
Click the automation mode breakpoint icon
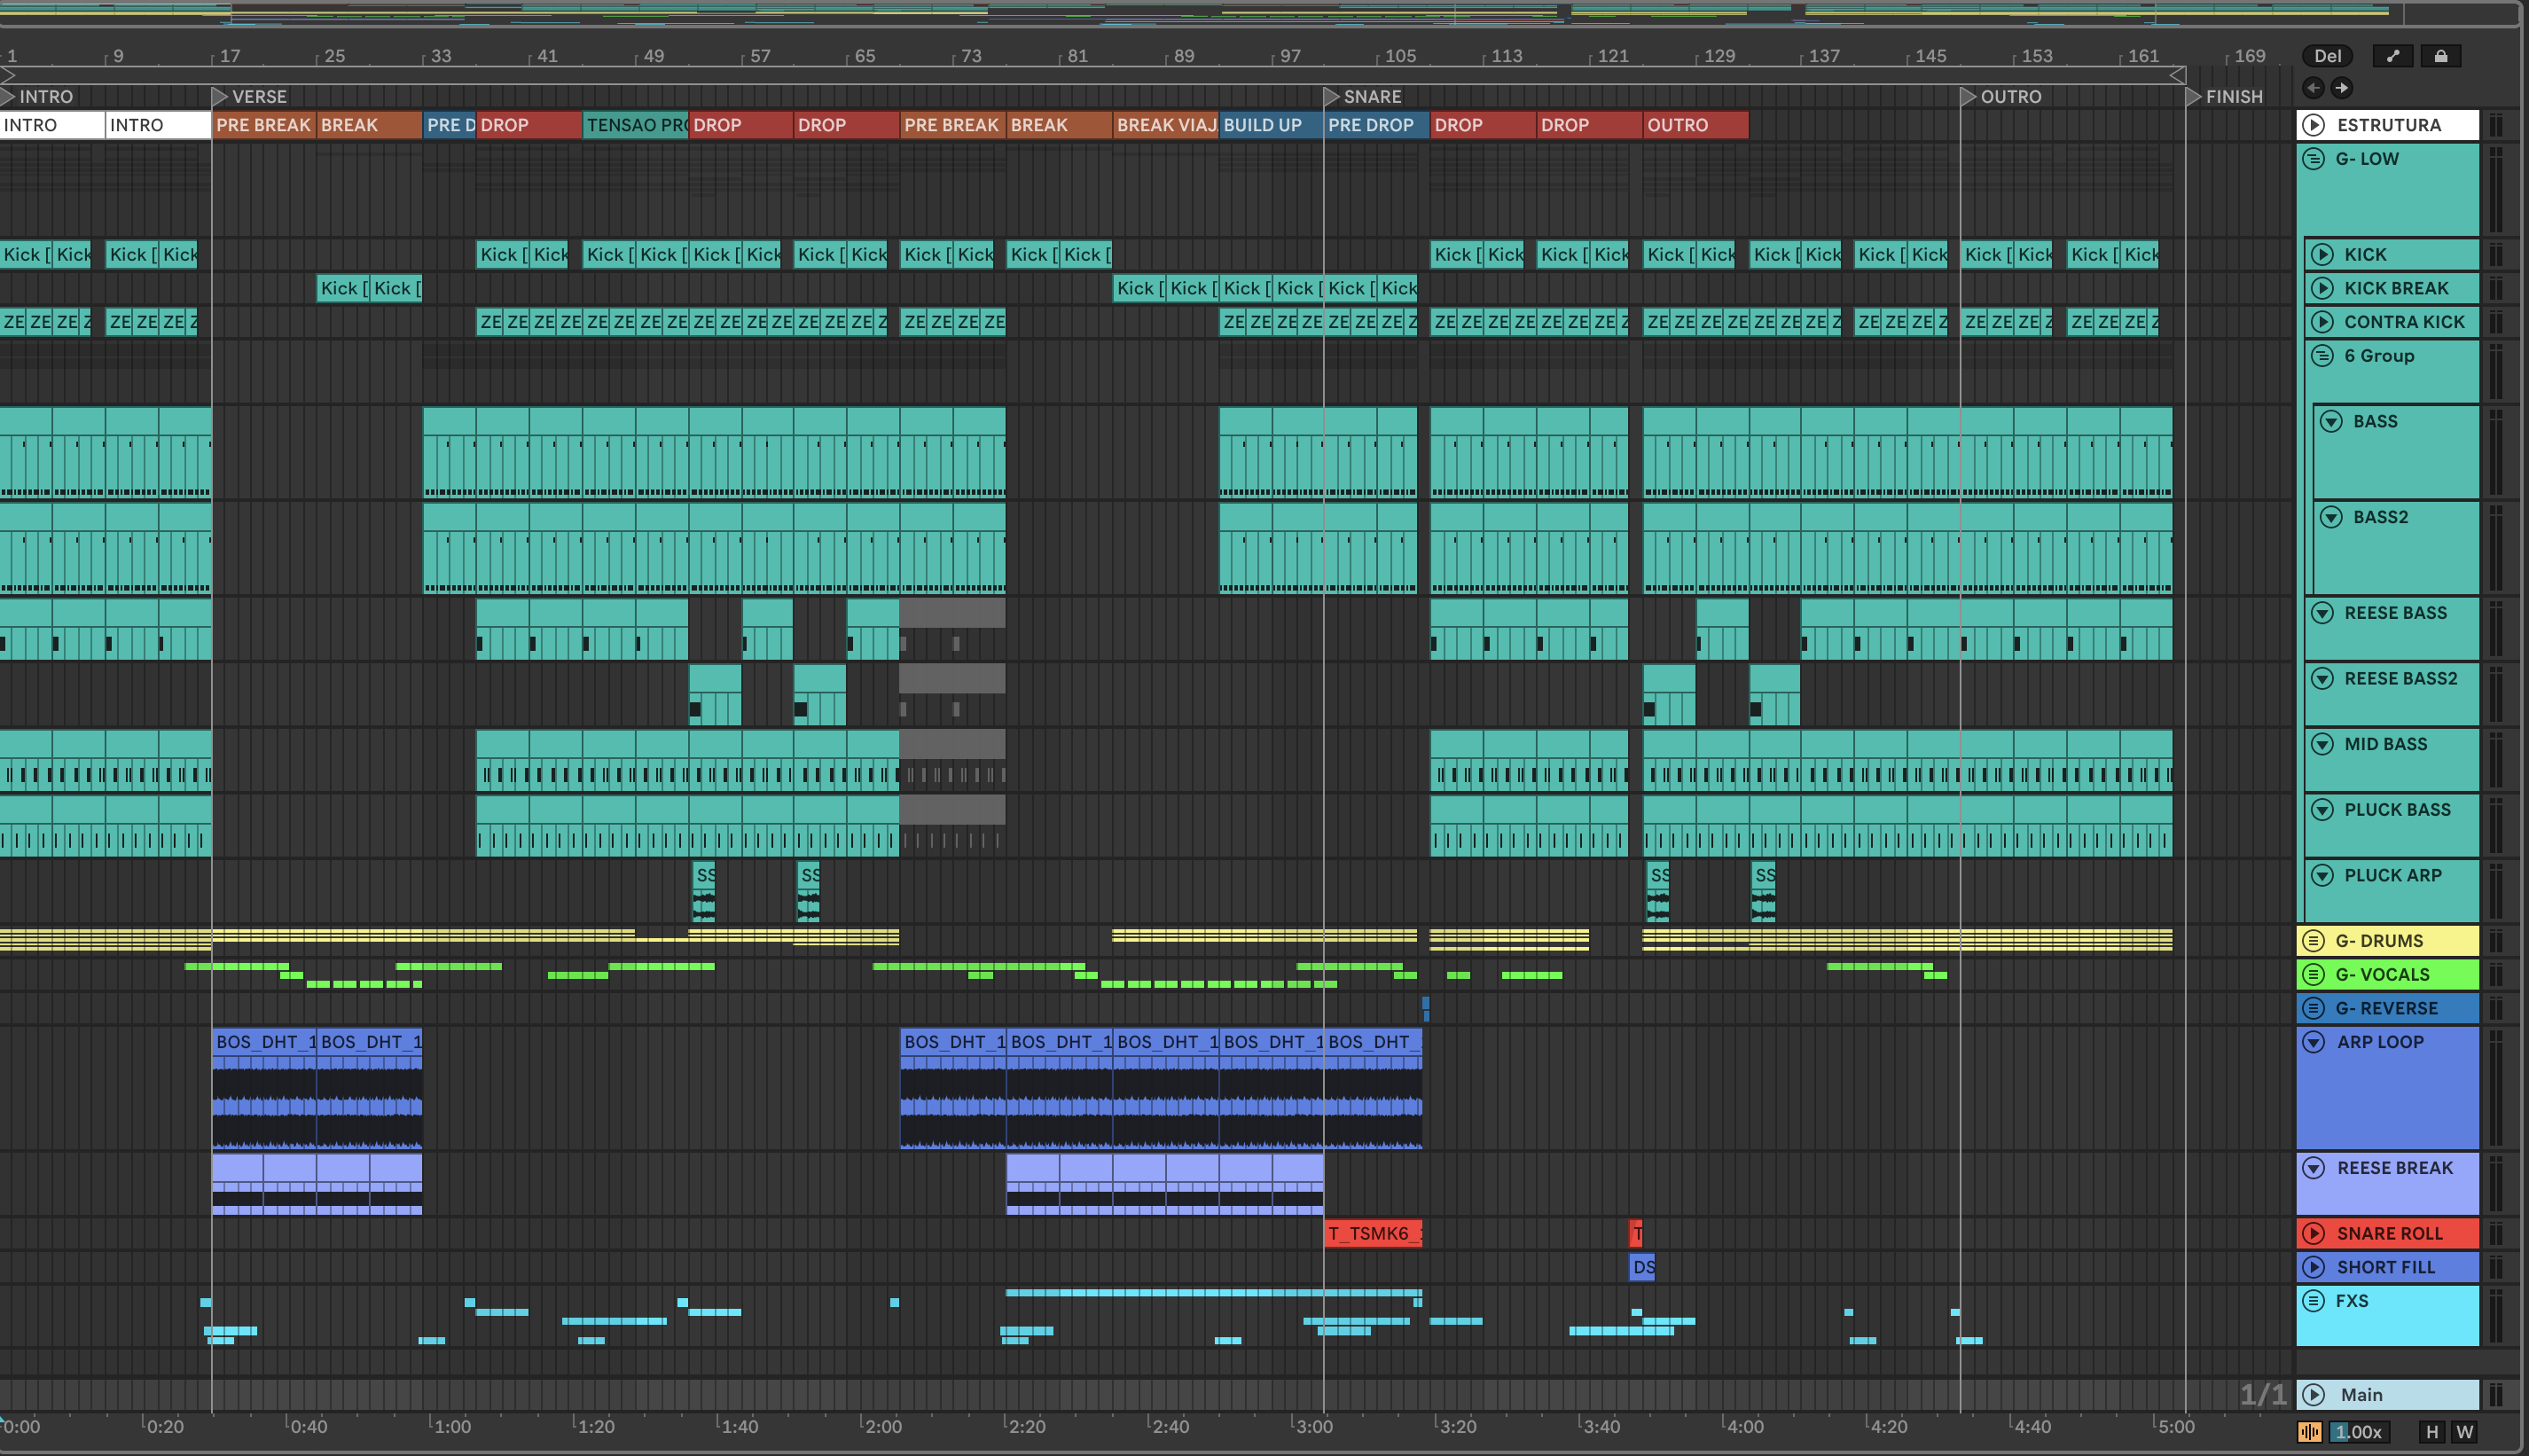pyautogui.click(x=2392, y=56)
